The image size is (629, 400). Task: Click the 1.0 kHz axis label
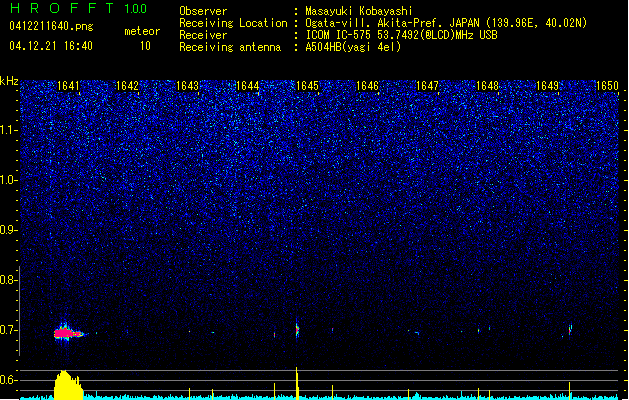[9, 180]
